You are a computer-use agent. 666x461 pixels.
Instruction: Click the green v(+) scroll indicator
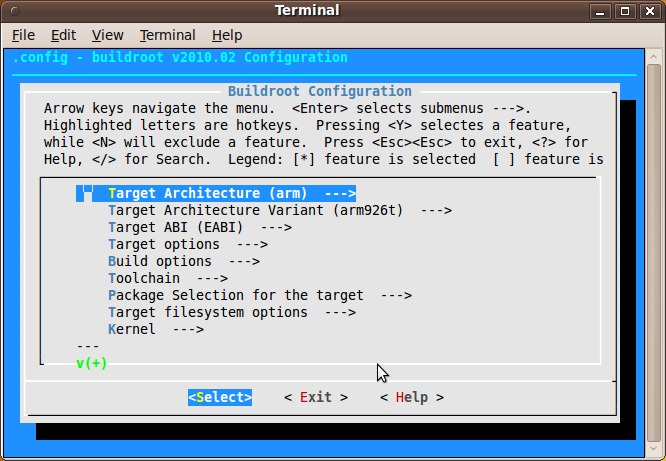(91, 363)
